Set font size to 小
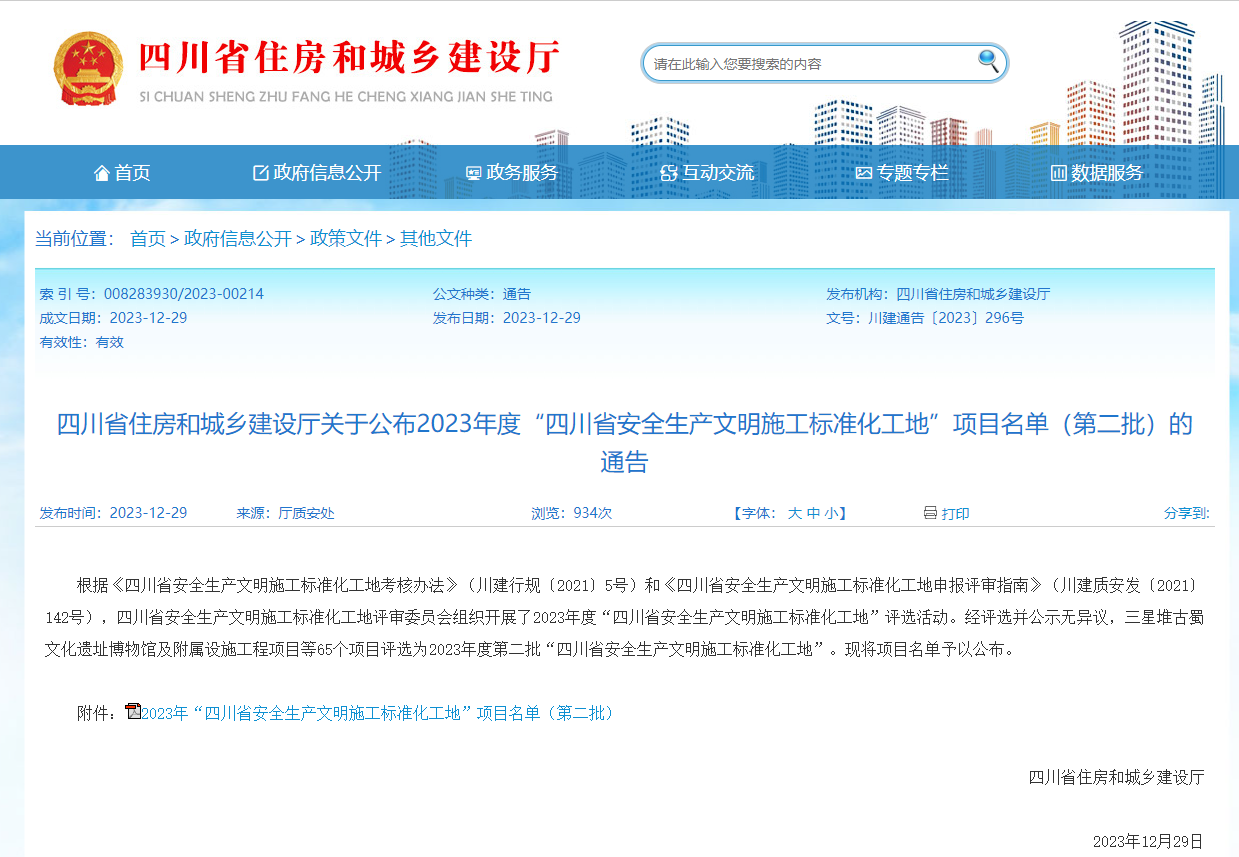The height and width of the screenshot is (857, 1239). pos(831,514)
